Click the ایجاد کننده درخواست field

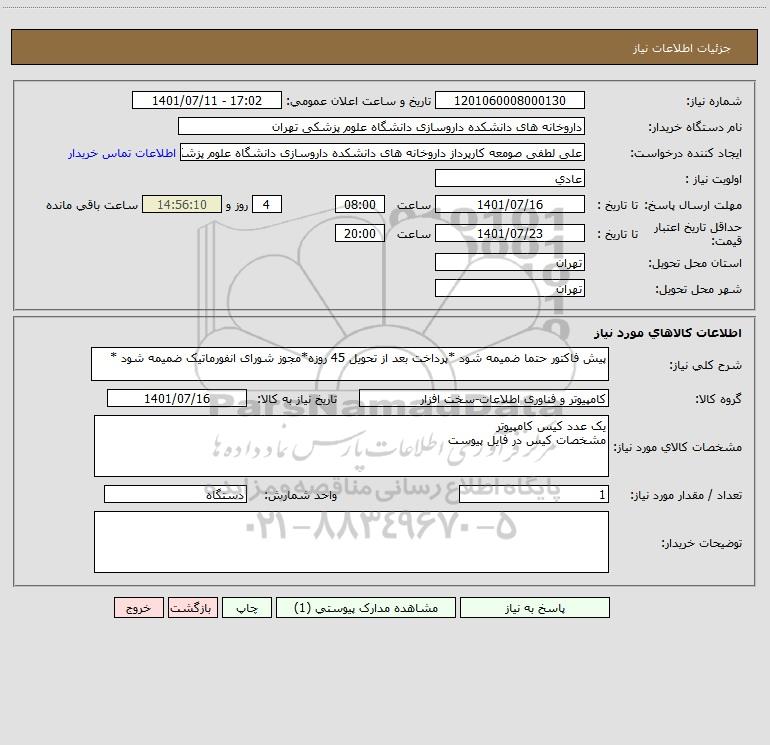[382, 152]
